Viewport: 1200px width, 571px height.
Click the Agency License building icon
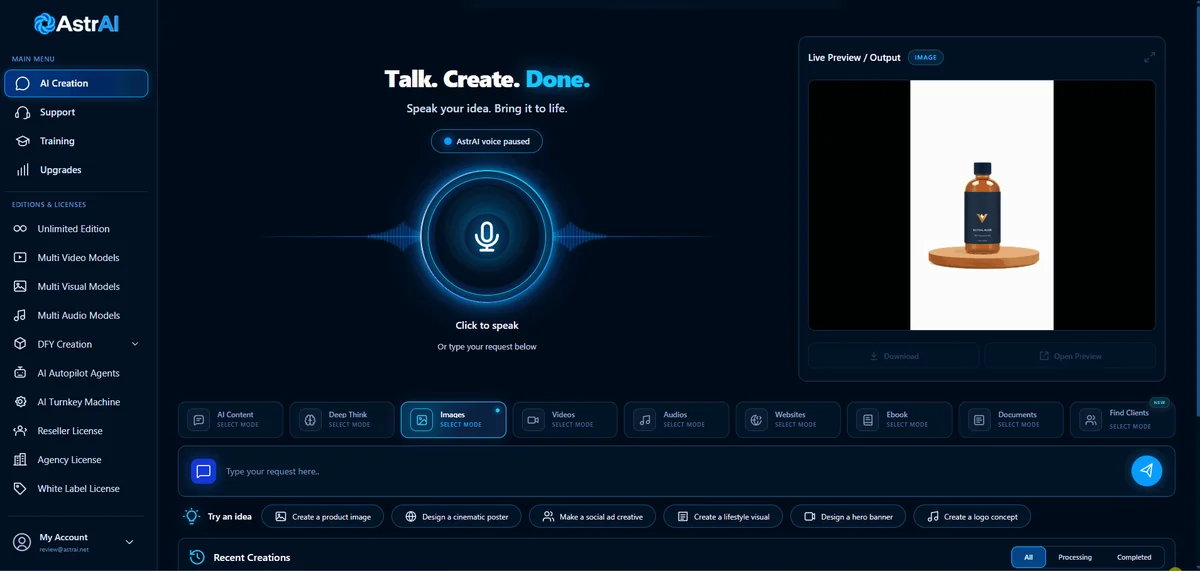tap(20, 460)
